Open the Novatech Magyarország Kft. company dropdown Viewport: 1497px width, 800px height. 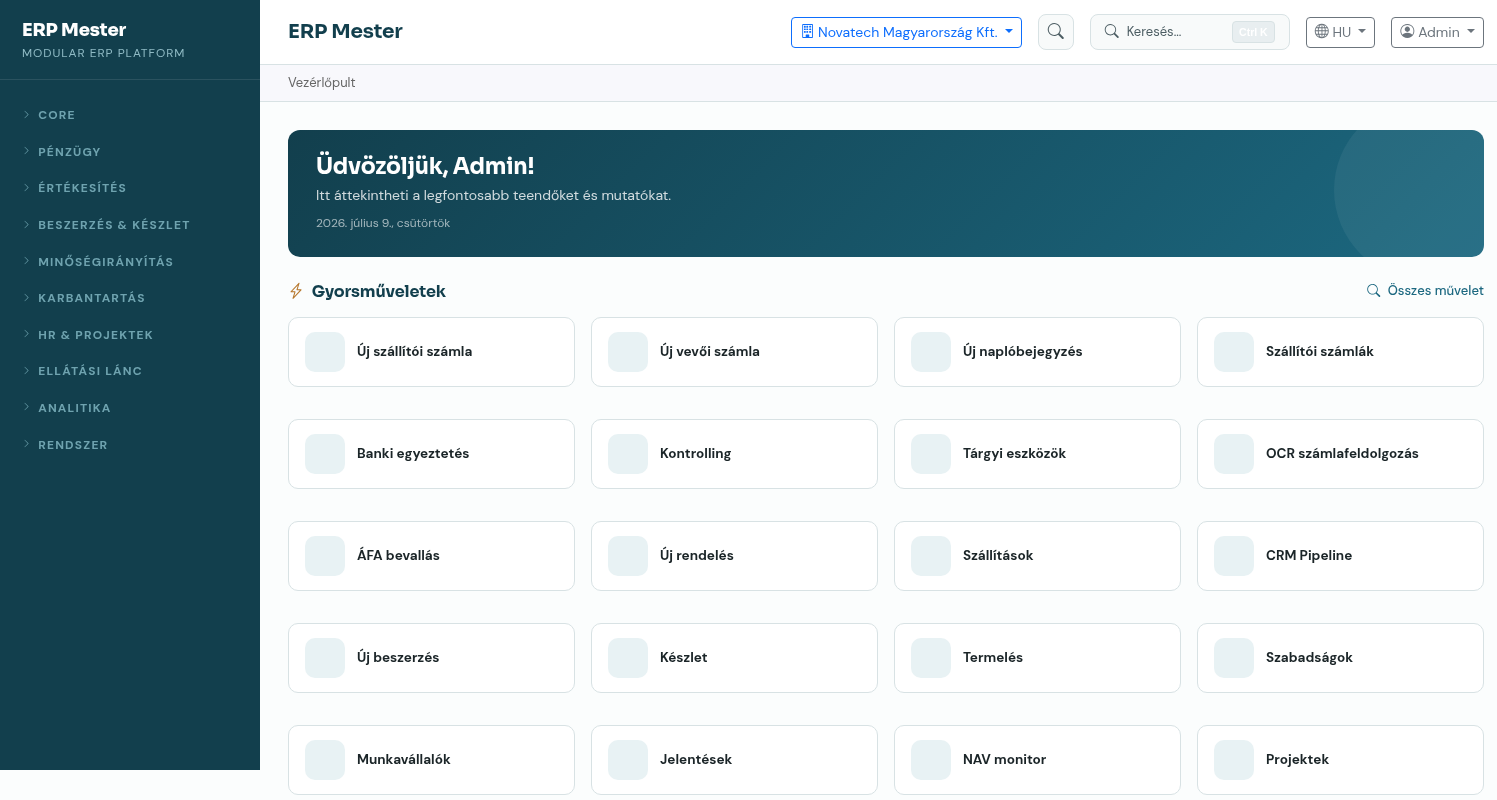click(x=906, y=32)
